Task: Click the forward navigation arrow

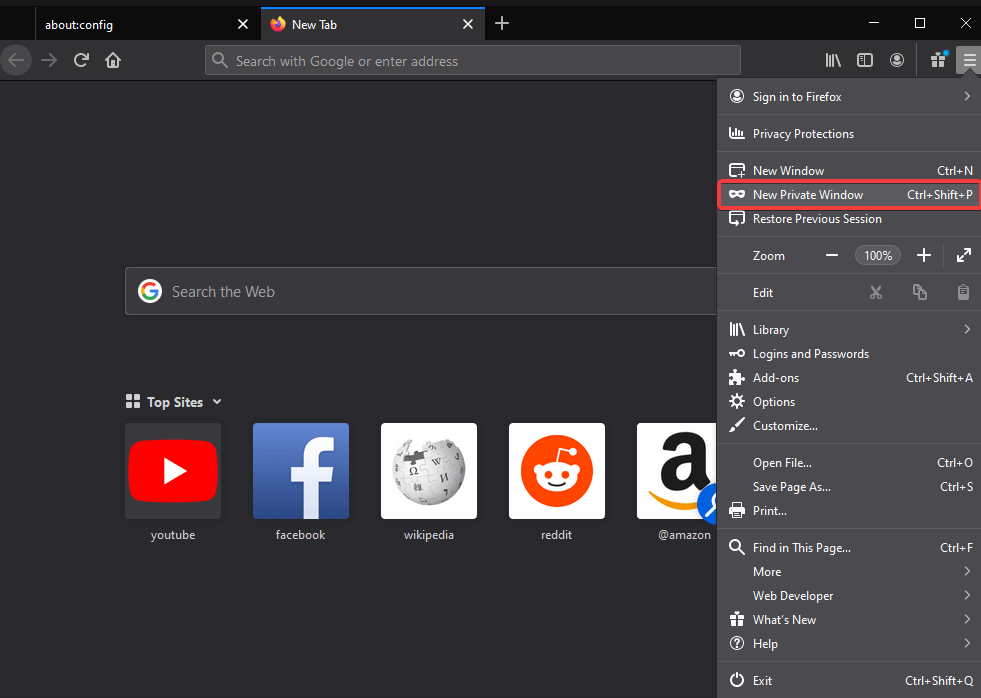Action: point(49,61)
